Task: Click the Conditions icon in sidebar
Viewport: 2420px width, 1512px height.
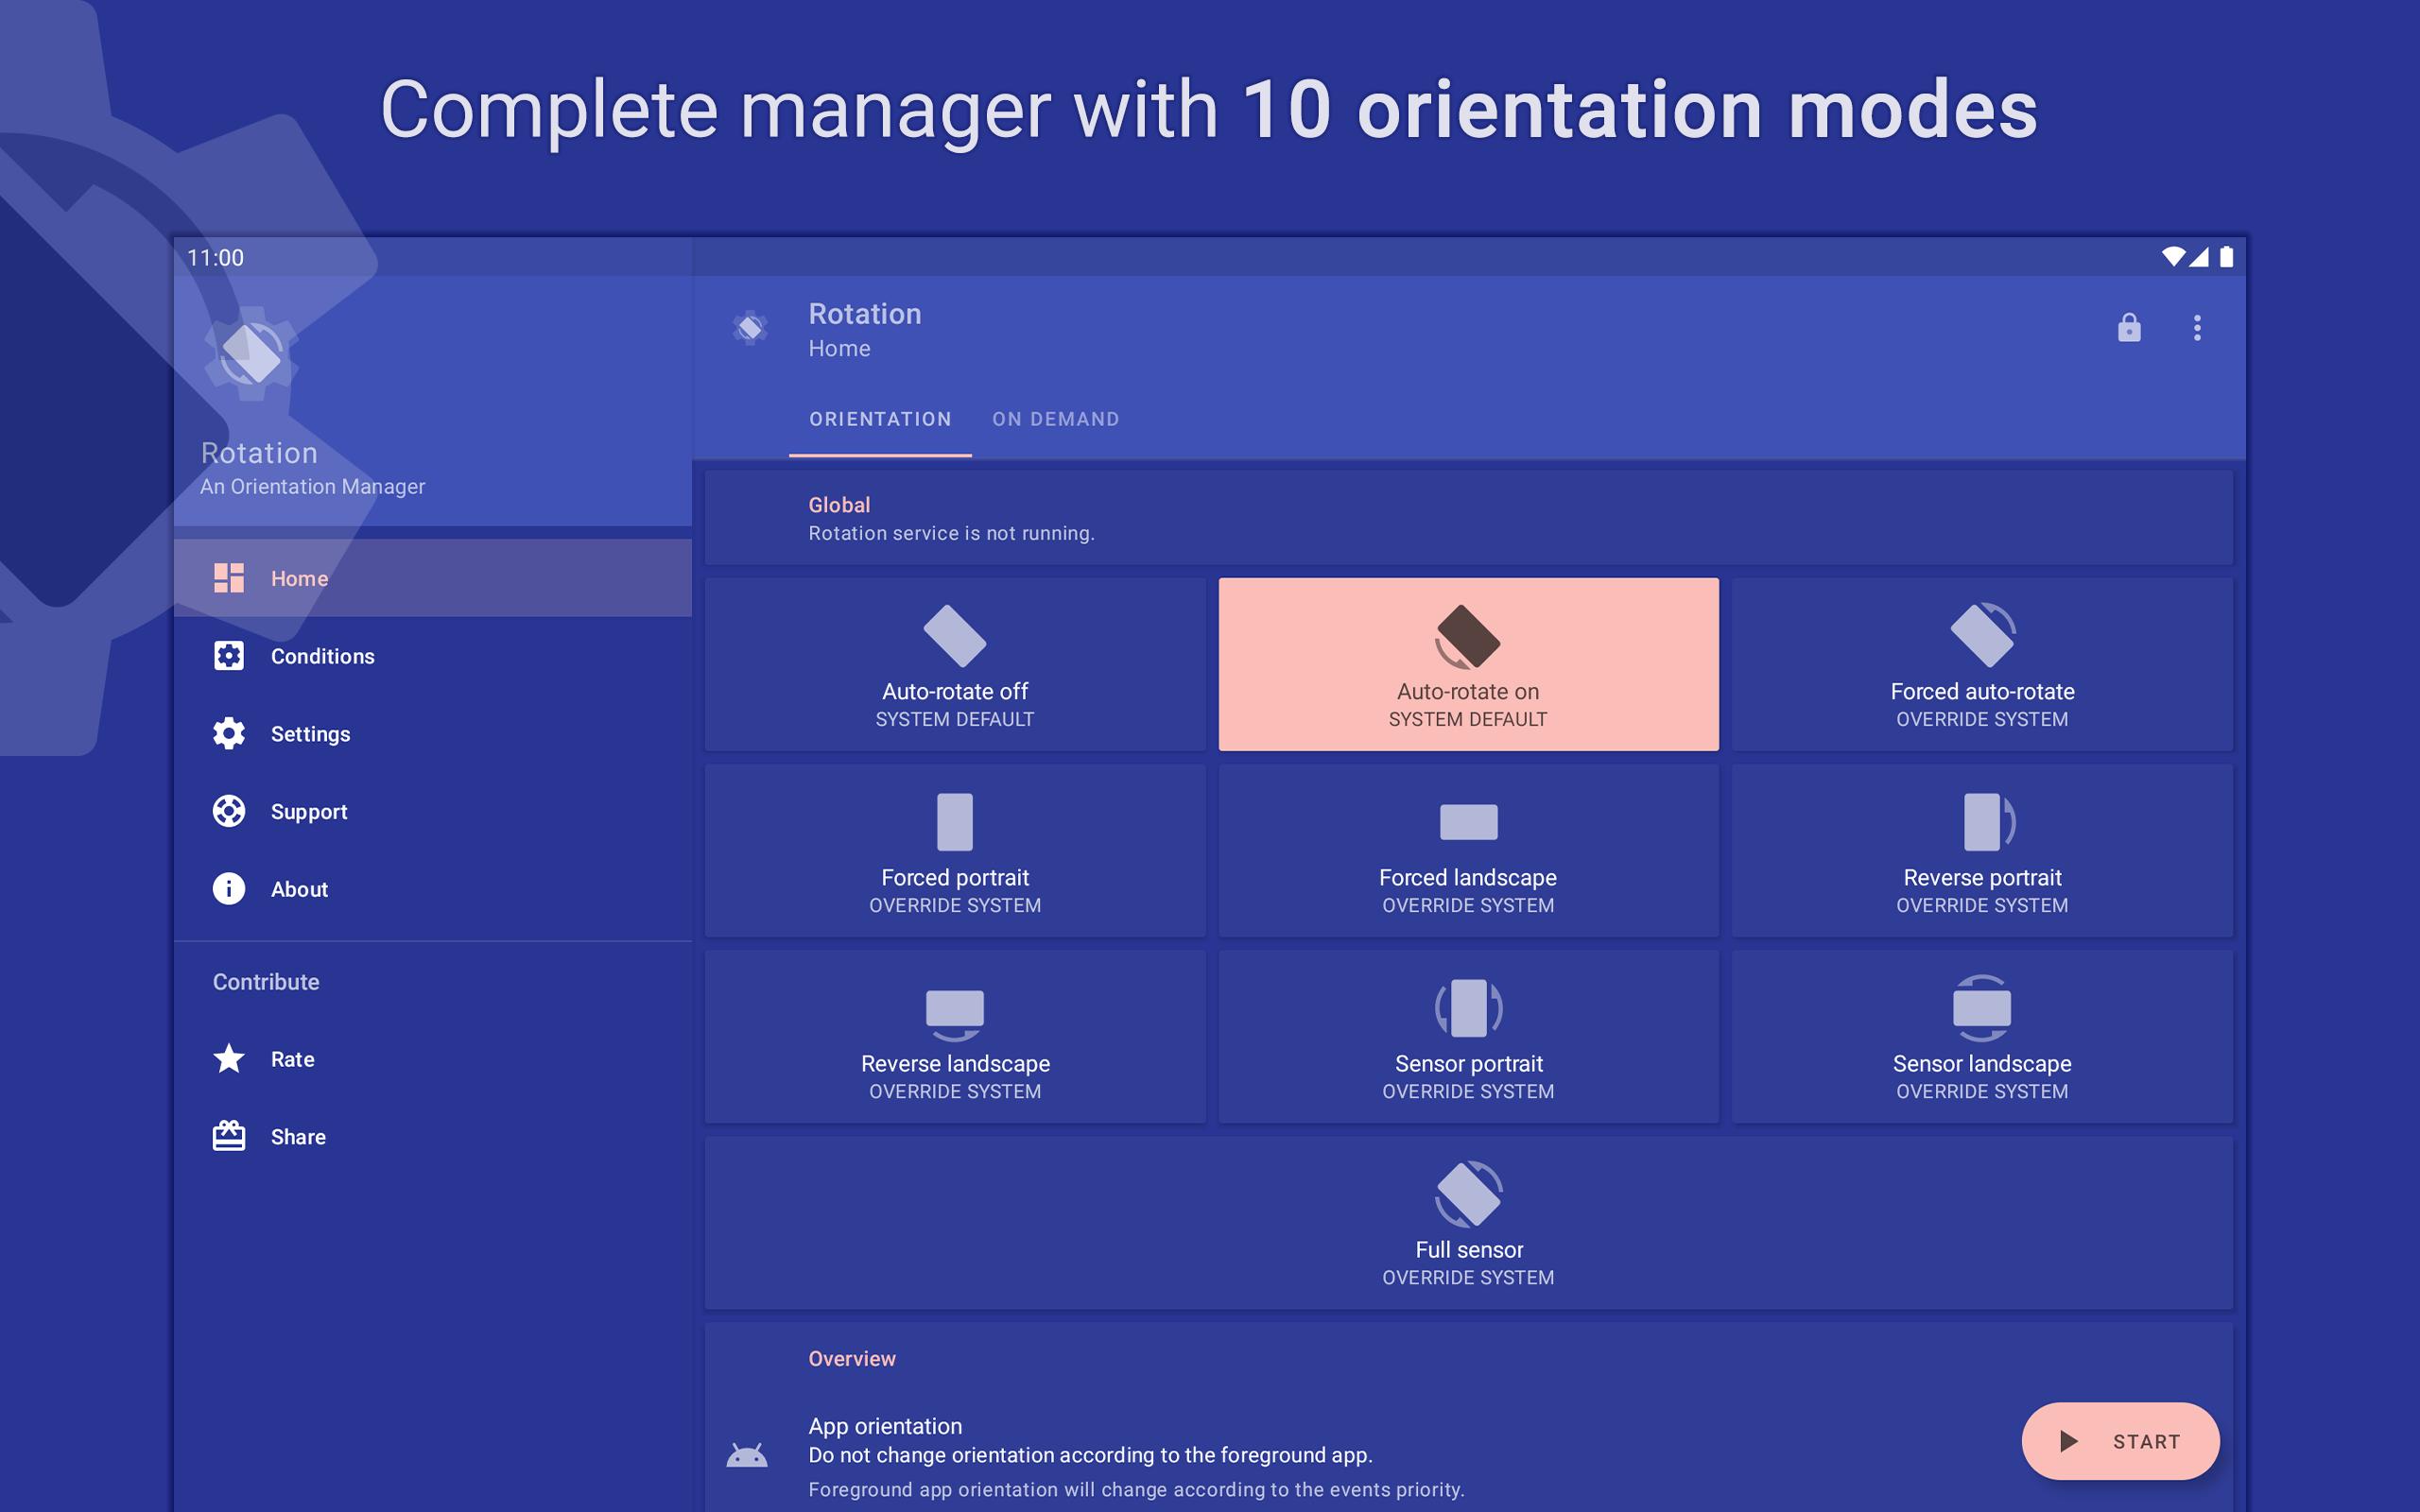Action: (229, 656)
